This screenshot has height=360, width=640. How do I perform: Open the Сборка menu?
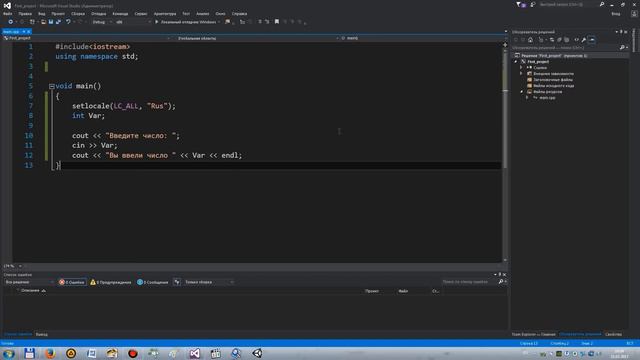coord(78,13)
